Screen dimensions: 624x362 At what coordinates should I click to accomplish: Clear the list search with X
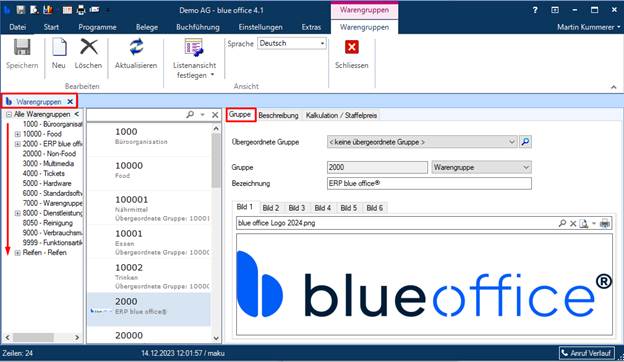point(215,115)
